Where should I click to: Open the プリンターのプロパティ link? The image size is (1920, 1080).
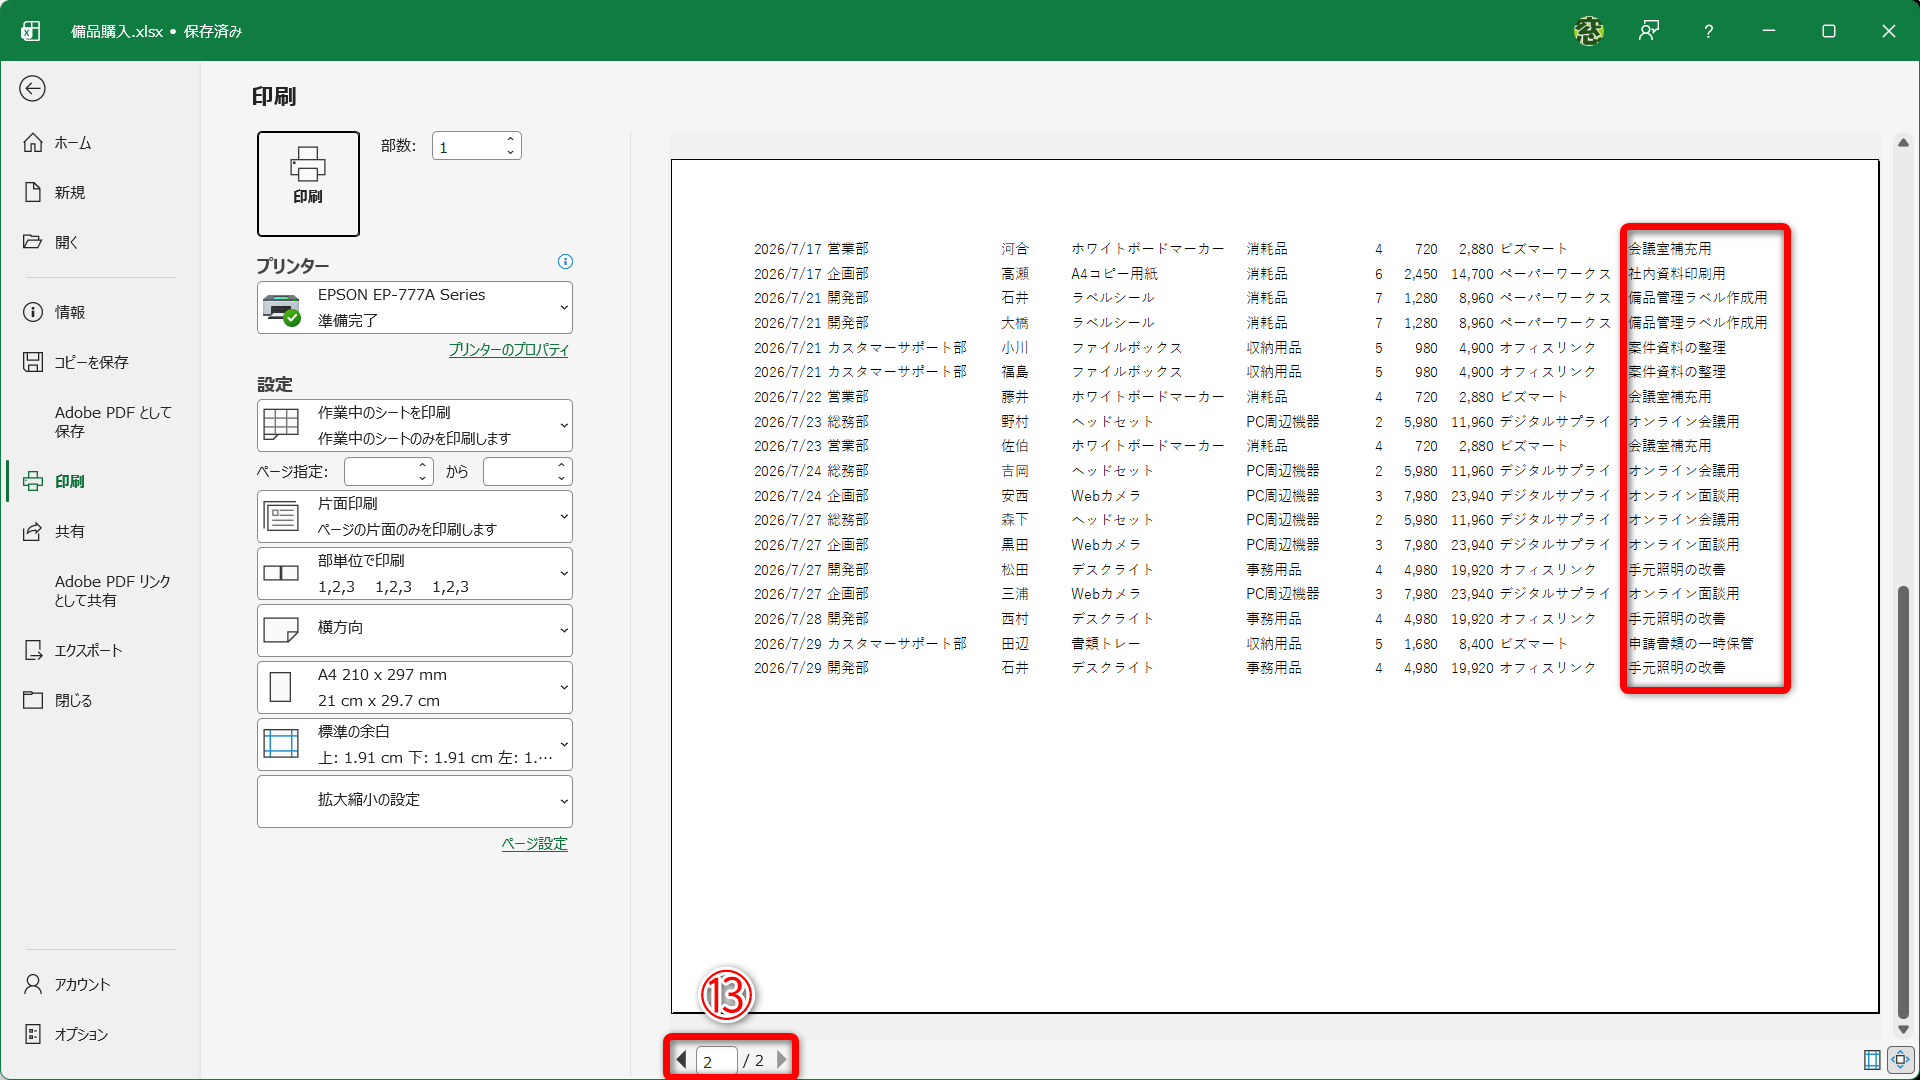click(x=508, y=350)
